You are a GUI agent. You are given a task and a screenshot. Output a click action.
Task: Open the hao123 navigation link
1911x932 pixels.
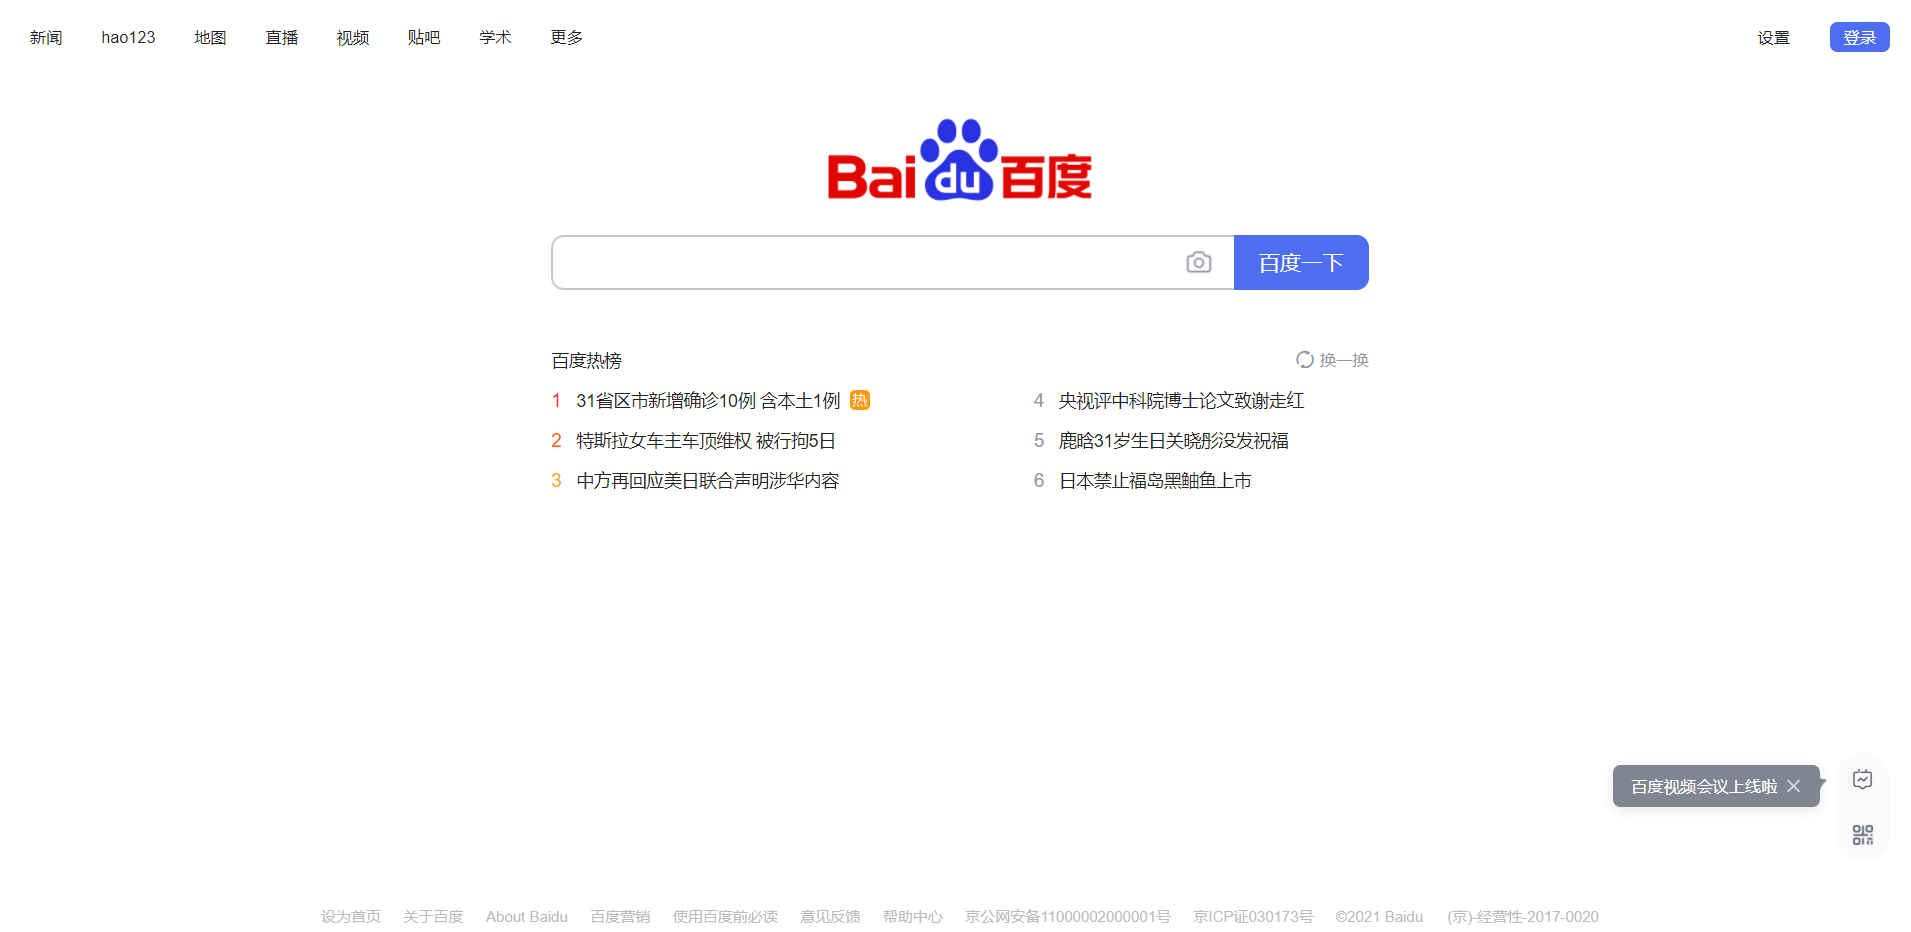pyautogui.click(x=128, y=37)
